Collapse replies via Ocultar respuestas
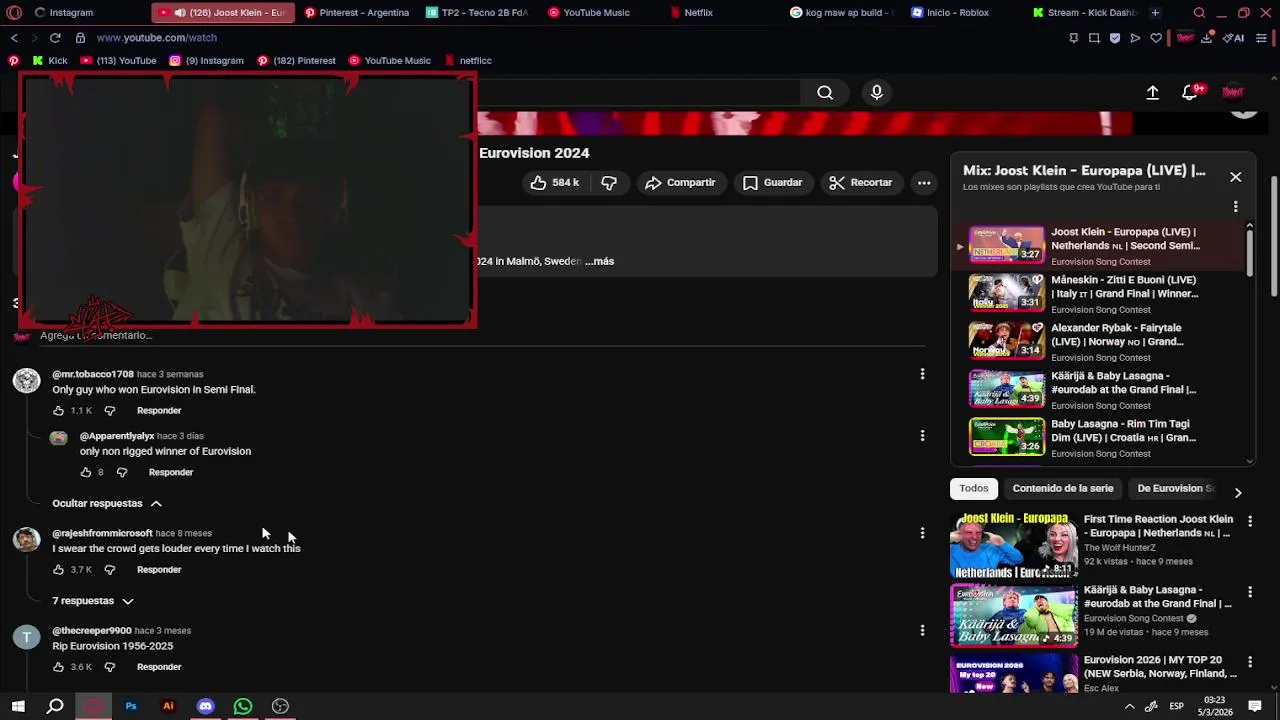 click(x=107, y=503)
